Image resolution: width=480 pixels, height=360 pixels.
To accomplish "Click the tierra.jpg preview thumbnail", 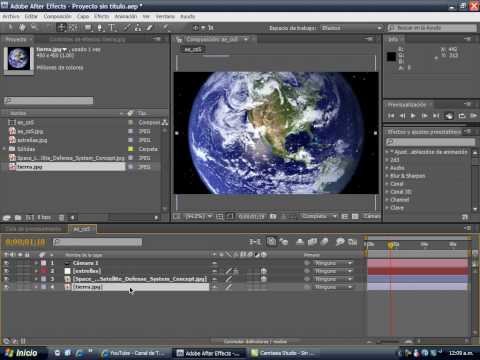I will (x=19, y=59).
